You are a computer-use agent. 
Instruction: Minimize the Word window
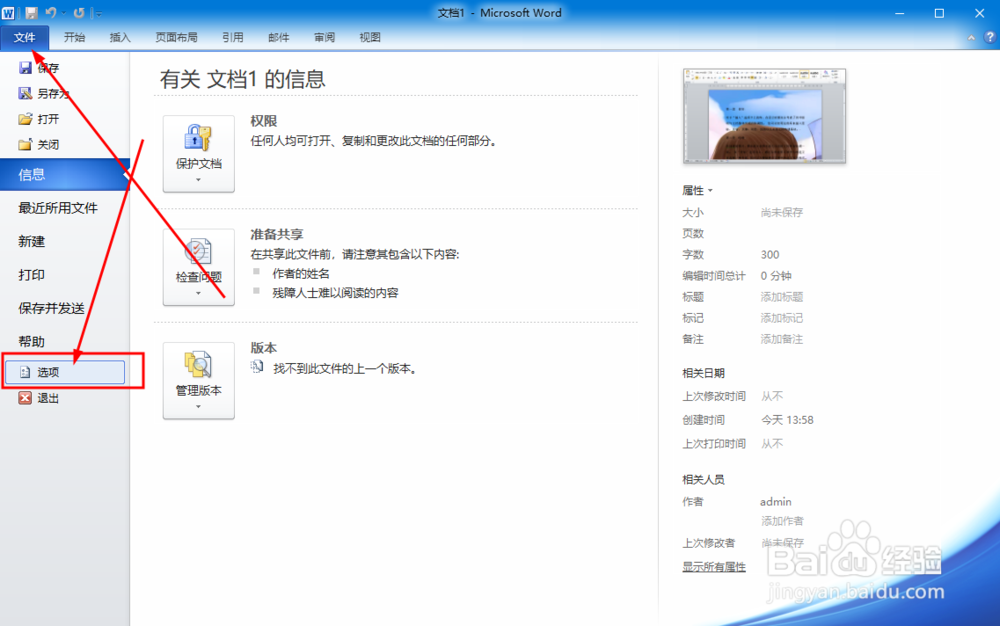pyautogui.click(x=900, y=13)
